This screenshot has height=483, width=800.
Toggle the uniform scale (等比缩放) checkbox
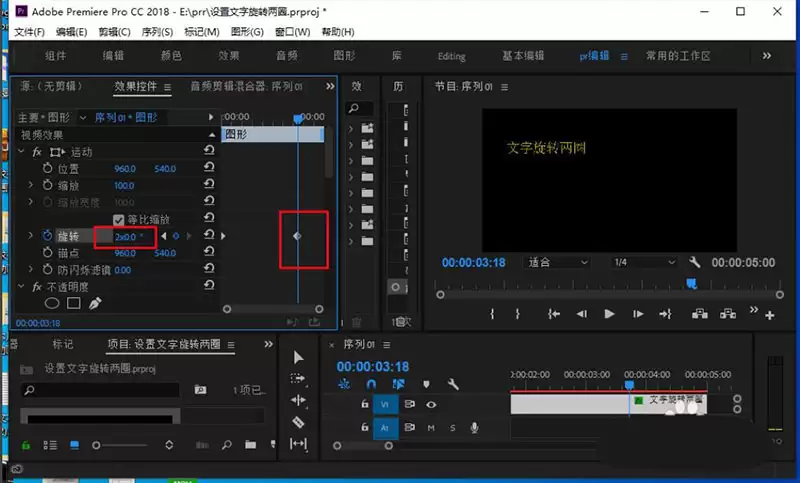pos(119,220)
